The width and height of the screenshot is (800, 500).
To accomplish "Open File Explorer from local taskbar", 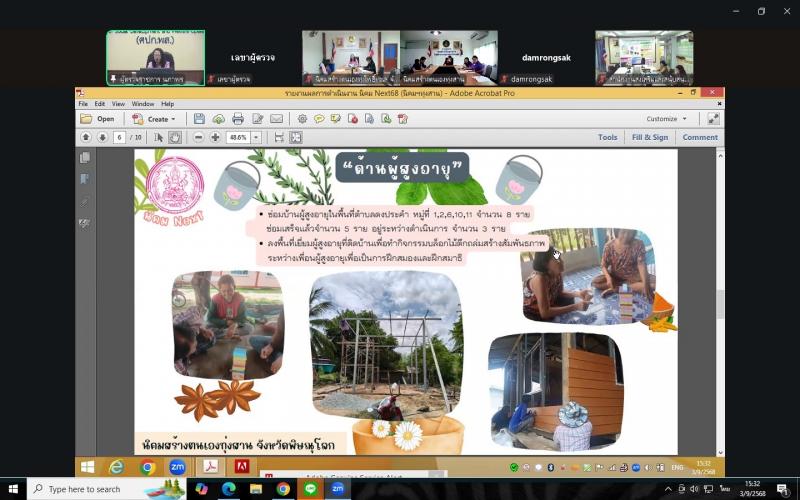I will pos(256,489).
